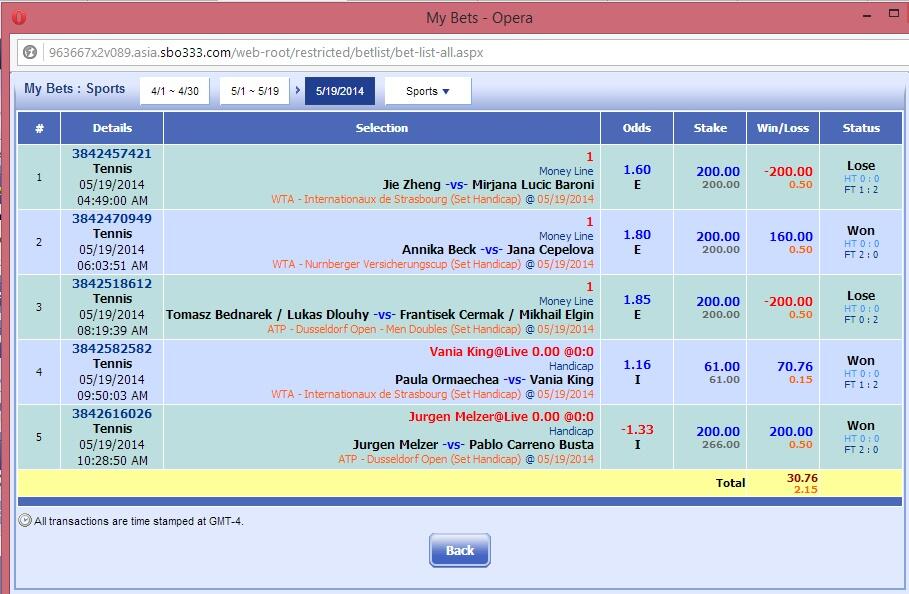Click the Win/Loss column header
This screenshot has height=594, width=909.
tap(783, 128)
